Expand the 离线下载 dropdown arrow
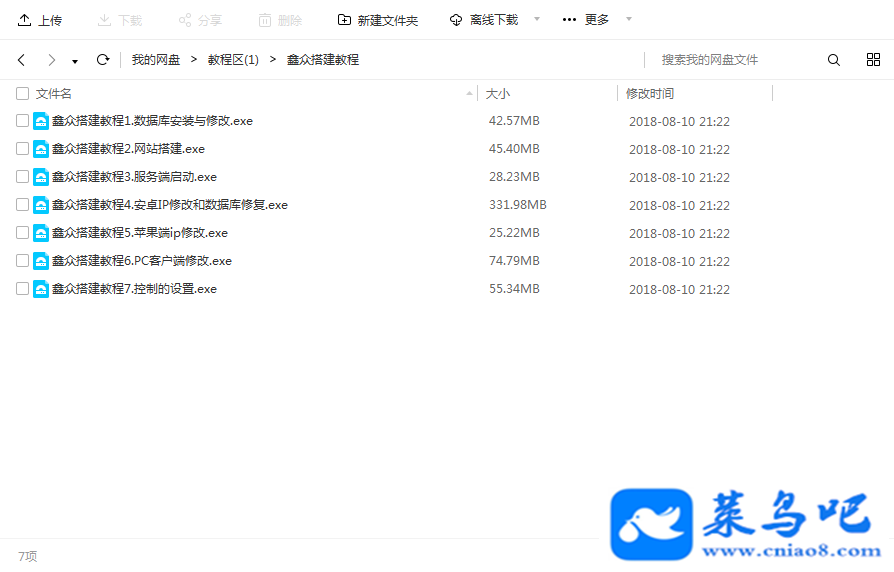The width and height of the screenshot is (894, 572). 537,19
